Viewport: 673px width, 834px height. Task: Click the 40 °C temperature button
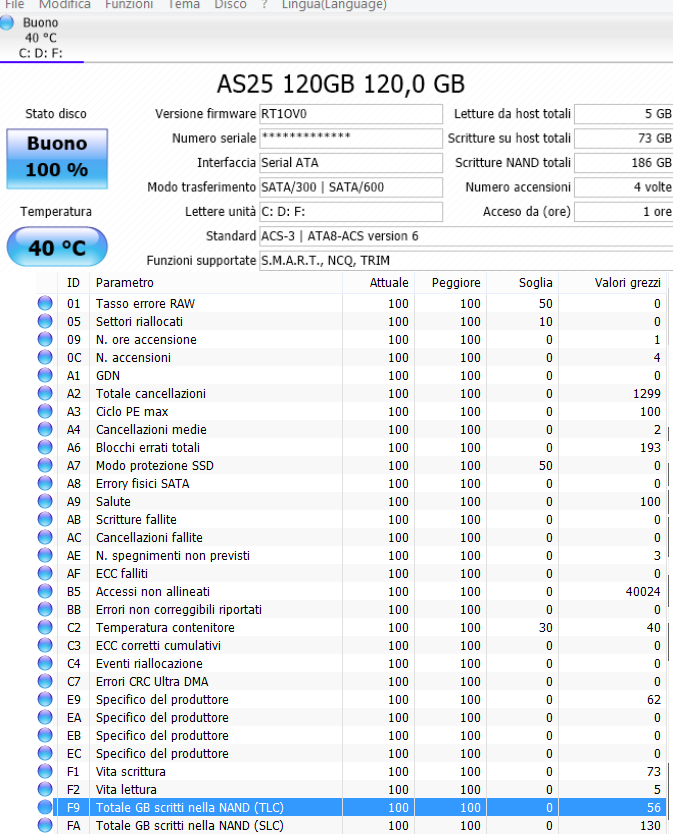[x=57, y=247]
